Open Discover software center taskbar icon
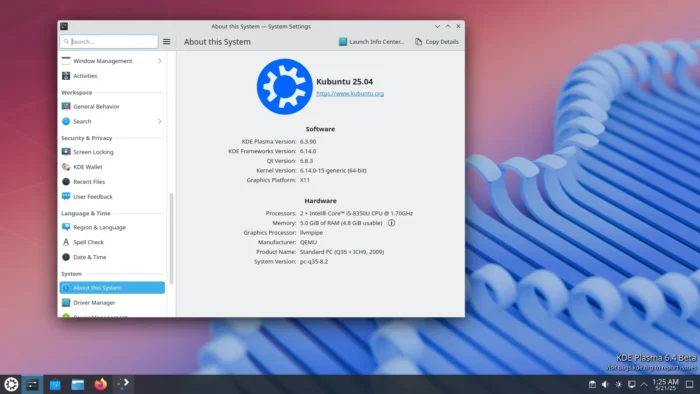The width and height of the screenshot is (700, 394). click(55, 384)
